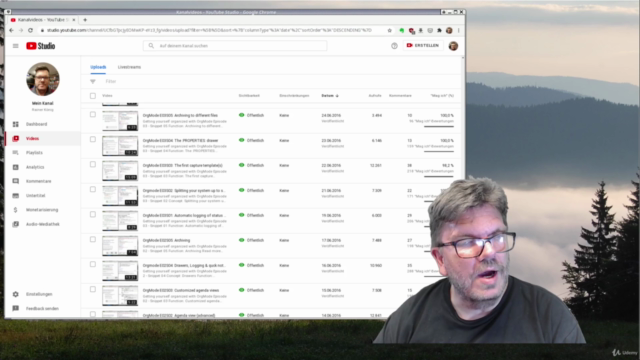
Task: Click like bar of 'The PROPERTIES drawer' row
Action: pos(439,151)
